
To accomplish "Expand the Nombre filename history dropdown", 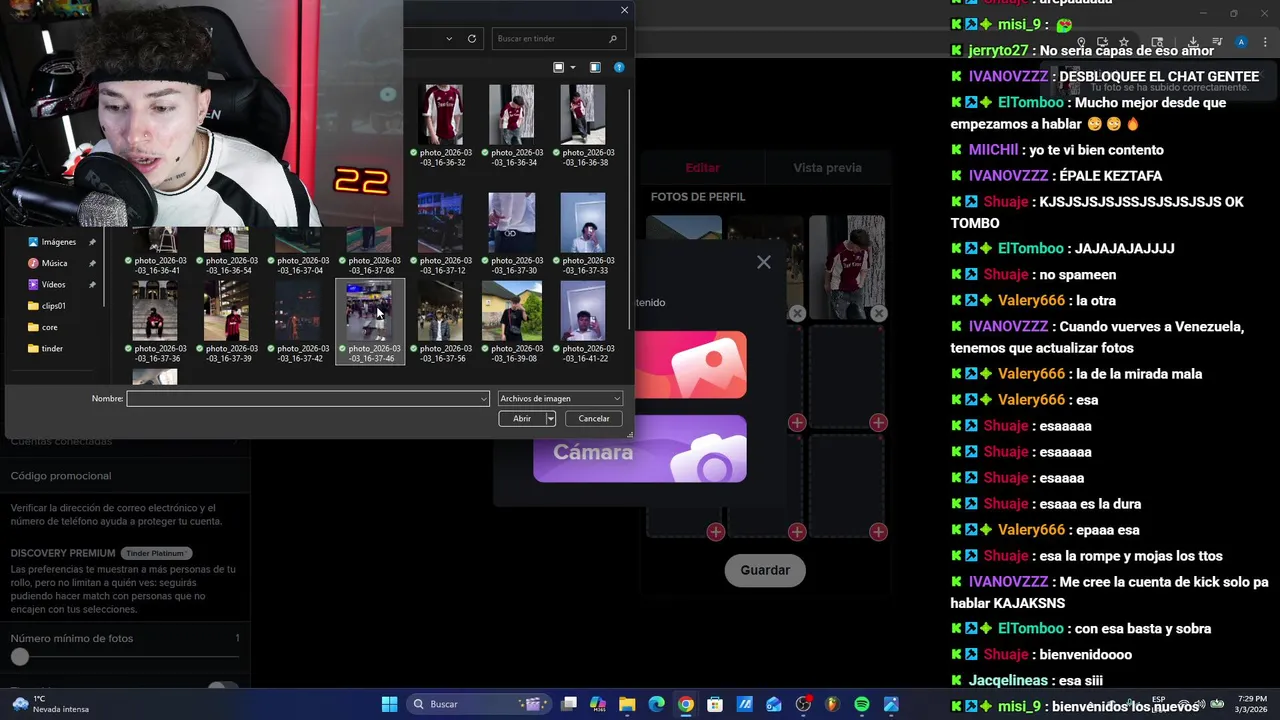I will (x=484, y=399).
